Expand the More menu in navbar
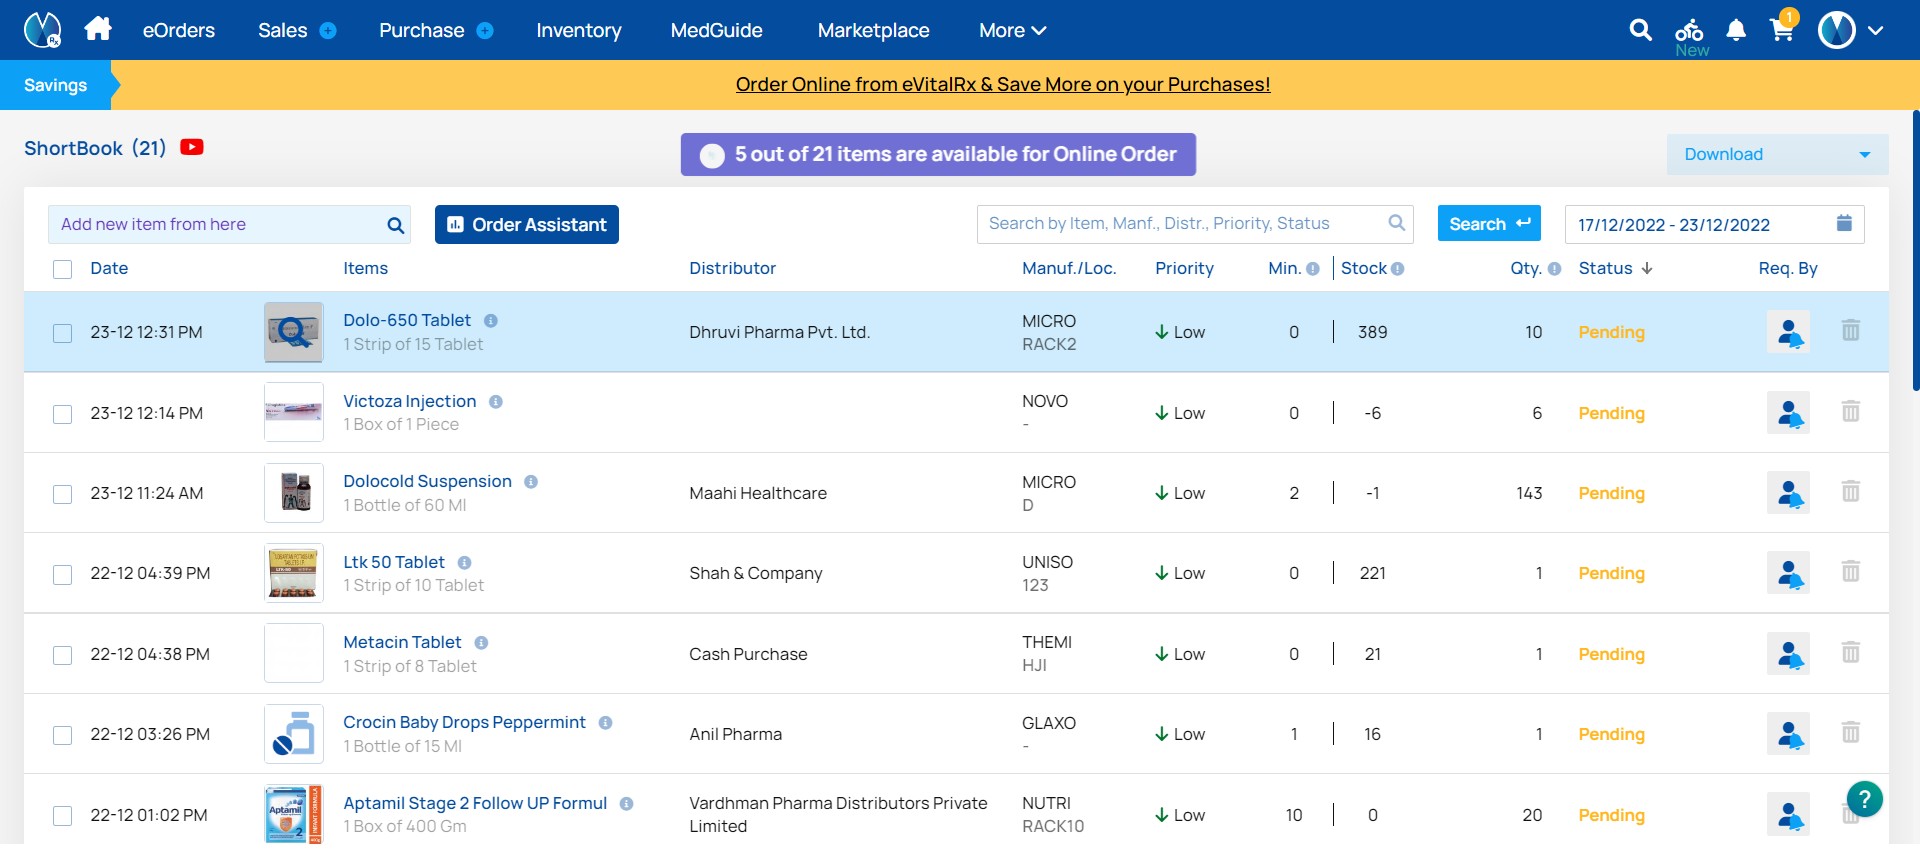The height and width of the screenshot is (854, 1920). tap(1012, 31)
